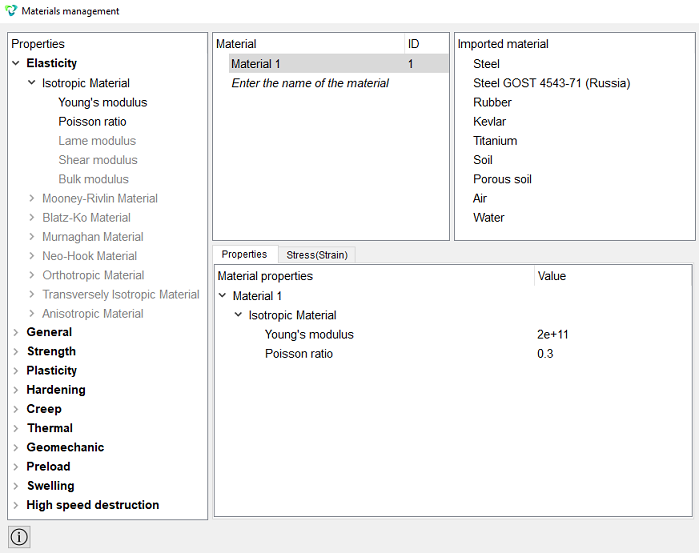Collapse the Elasticity category
The width and height of the screenshot is (699, 553).
tap(16, 63)
